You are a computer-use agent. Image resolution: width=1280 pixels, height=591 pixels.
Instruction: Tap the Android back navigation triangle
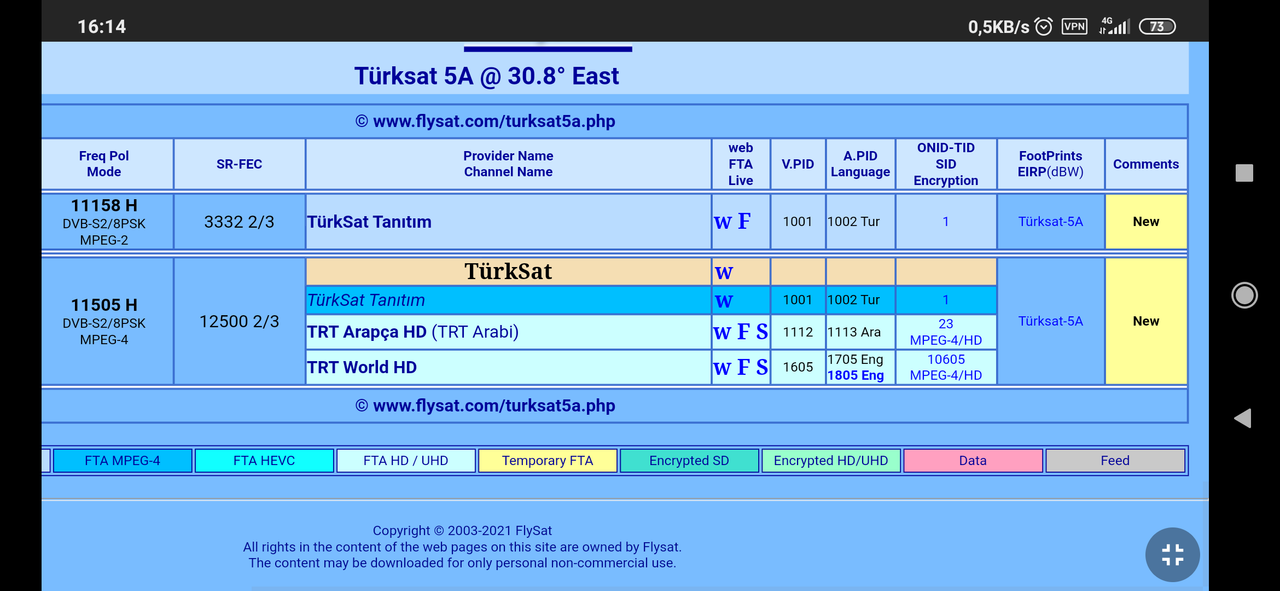(1243, 418)
